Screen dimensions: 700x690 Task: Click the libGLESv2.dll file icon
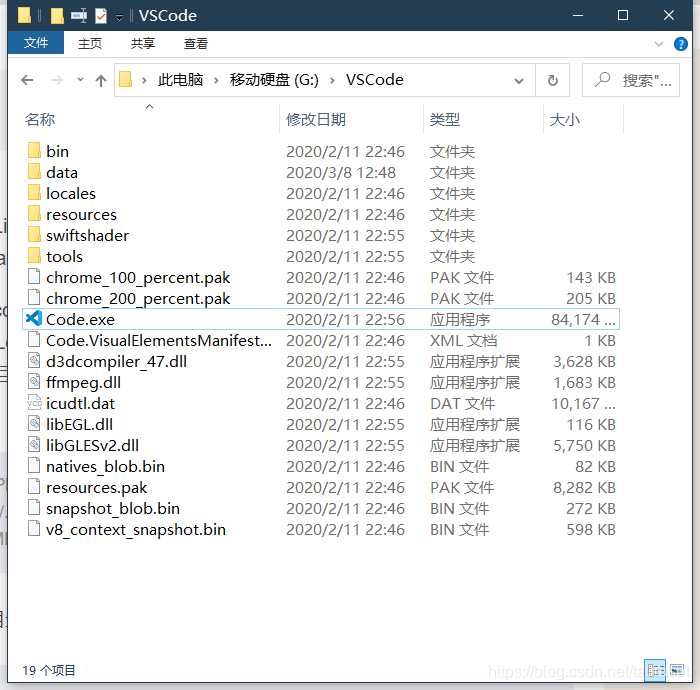pyautogui.click(x=34, y=445)
